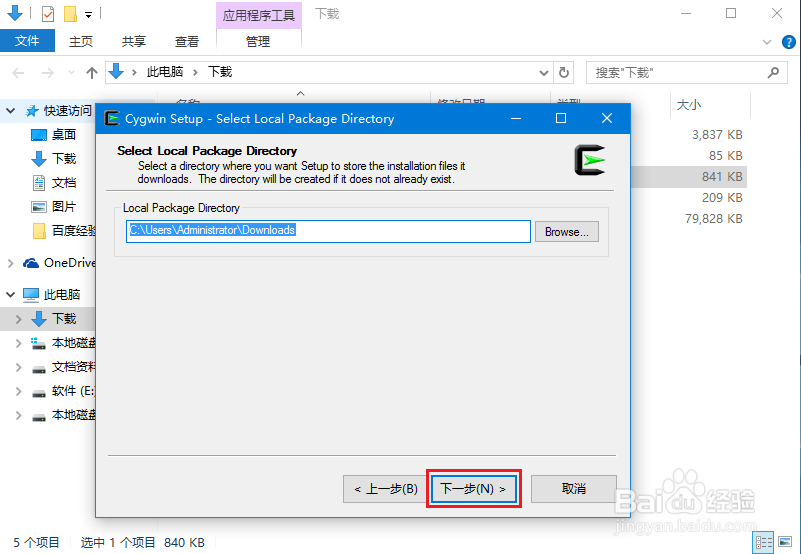Select 快速访问 in the navigation pane
The width and height of the screenshot is (801, 554).
[67, 110]
